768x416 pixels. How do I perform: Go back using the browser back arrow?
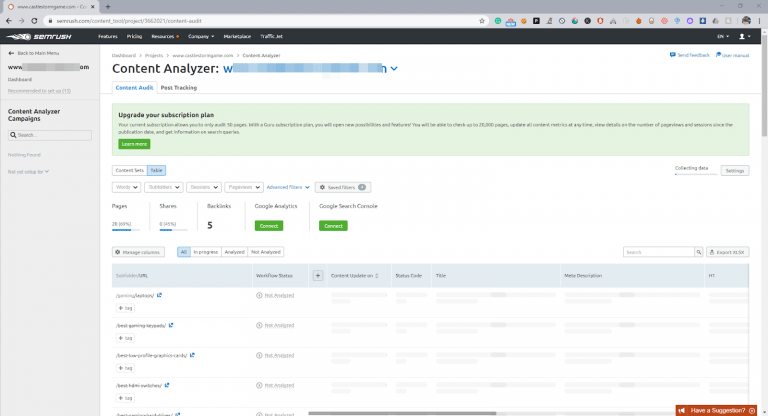click(9, 21)
